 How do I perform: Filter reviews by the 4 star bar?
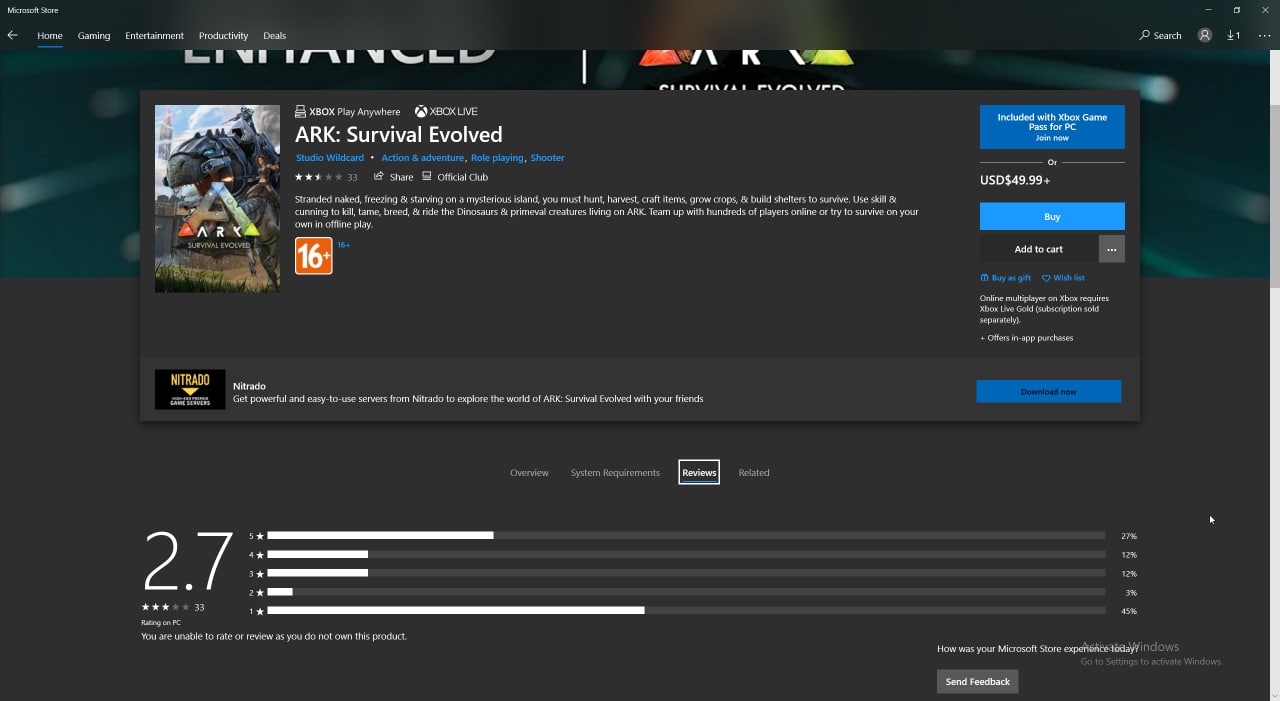pos(685,555)
